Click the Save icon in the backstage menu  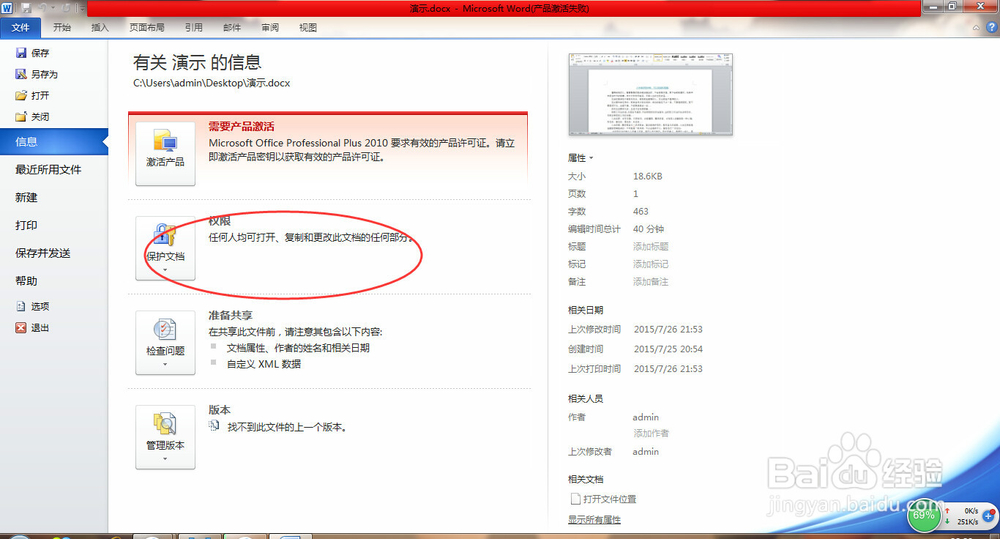tap(21, 53)
